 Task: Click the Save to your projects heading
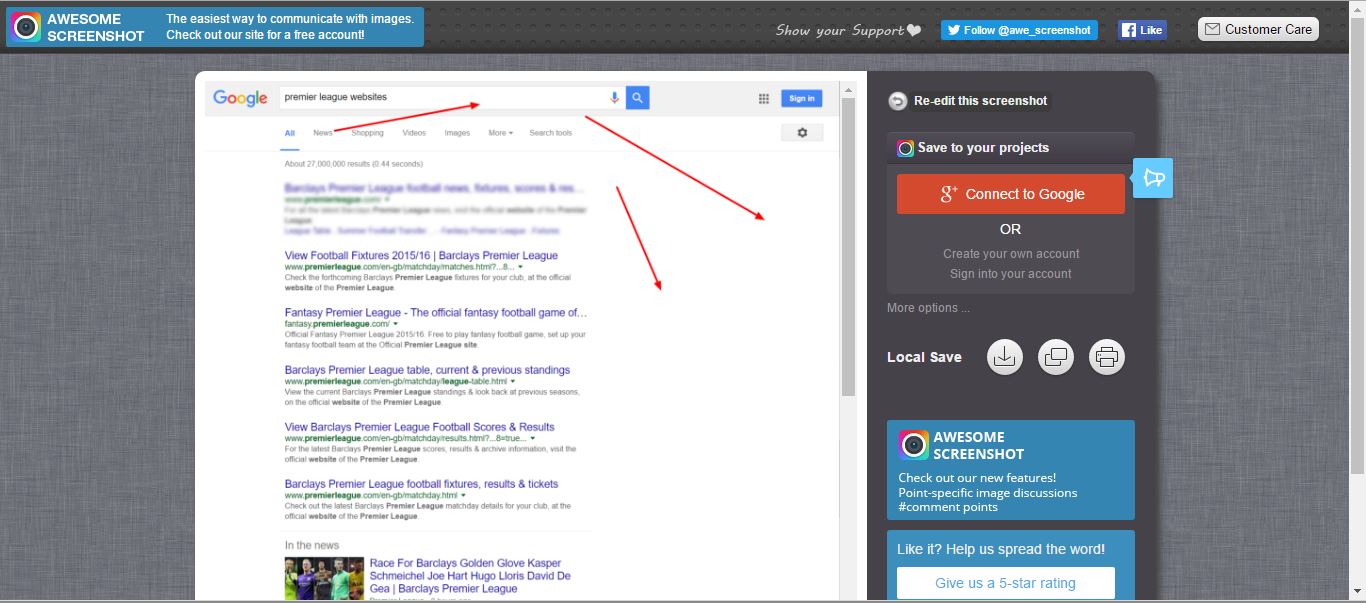coord(983,148)
